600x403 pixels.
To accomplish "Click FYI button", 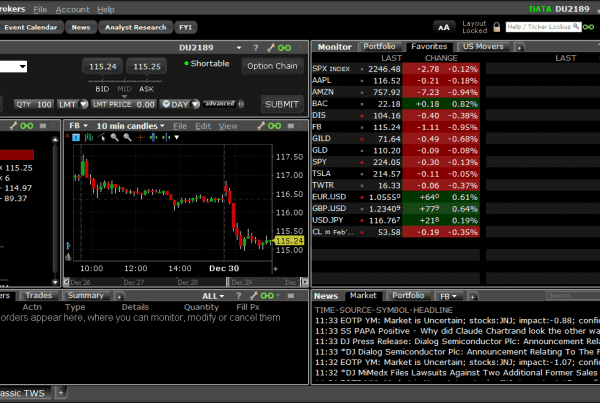I will [x=186, y=28].
